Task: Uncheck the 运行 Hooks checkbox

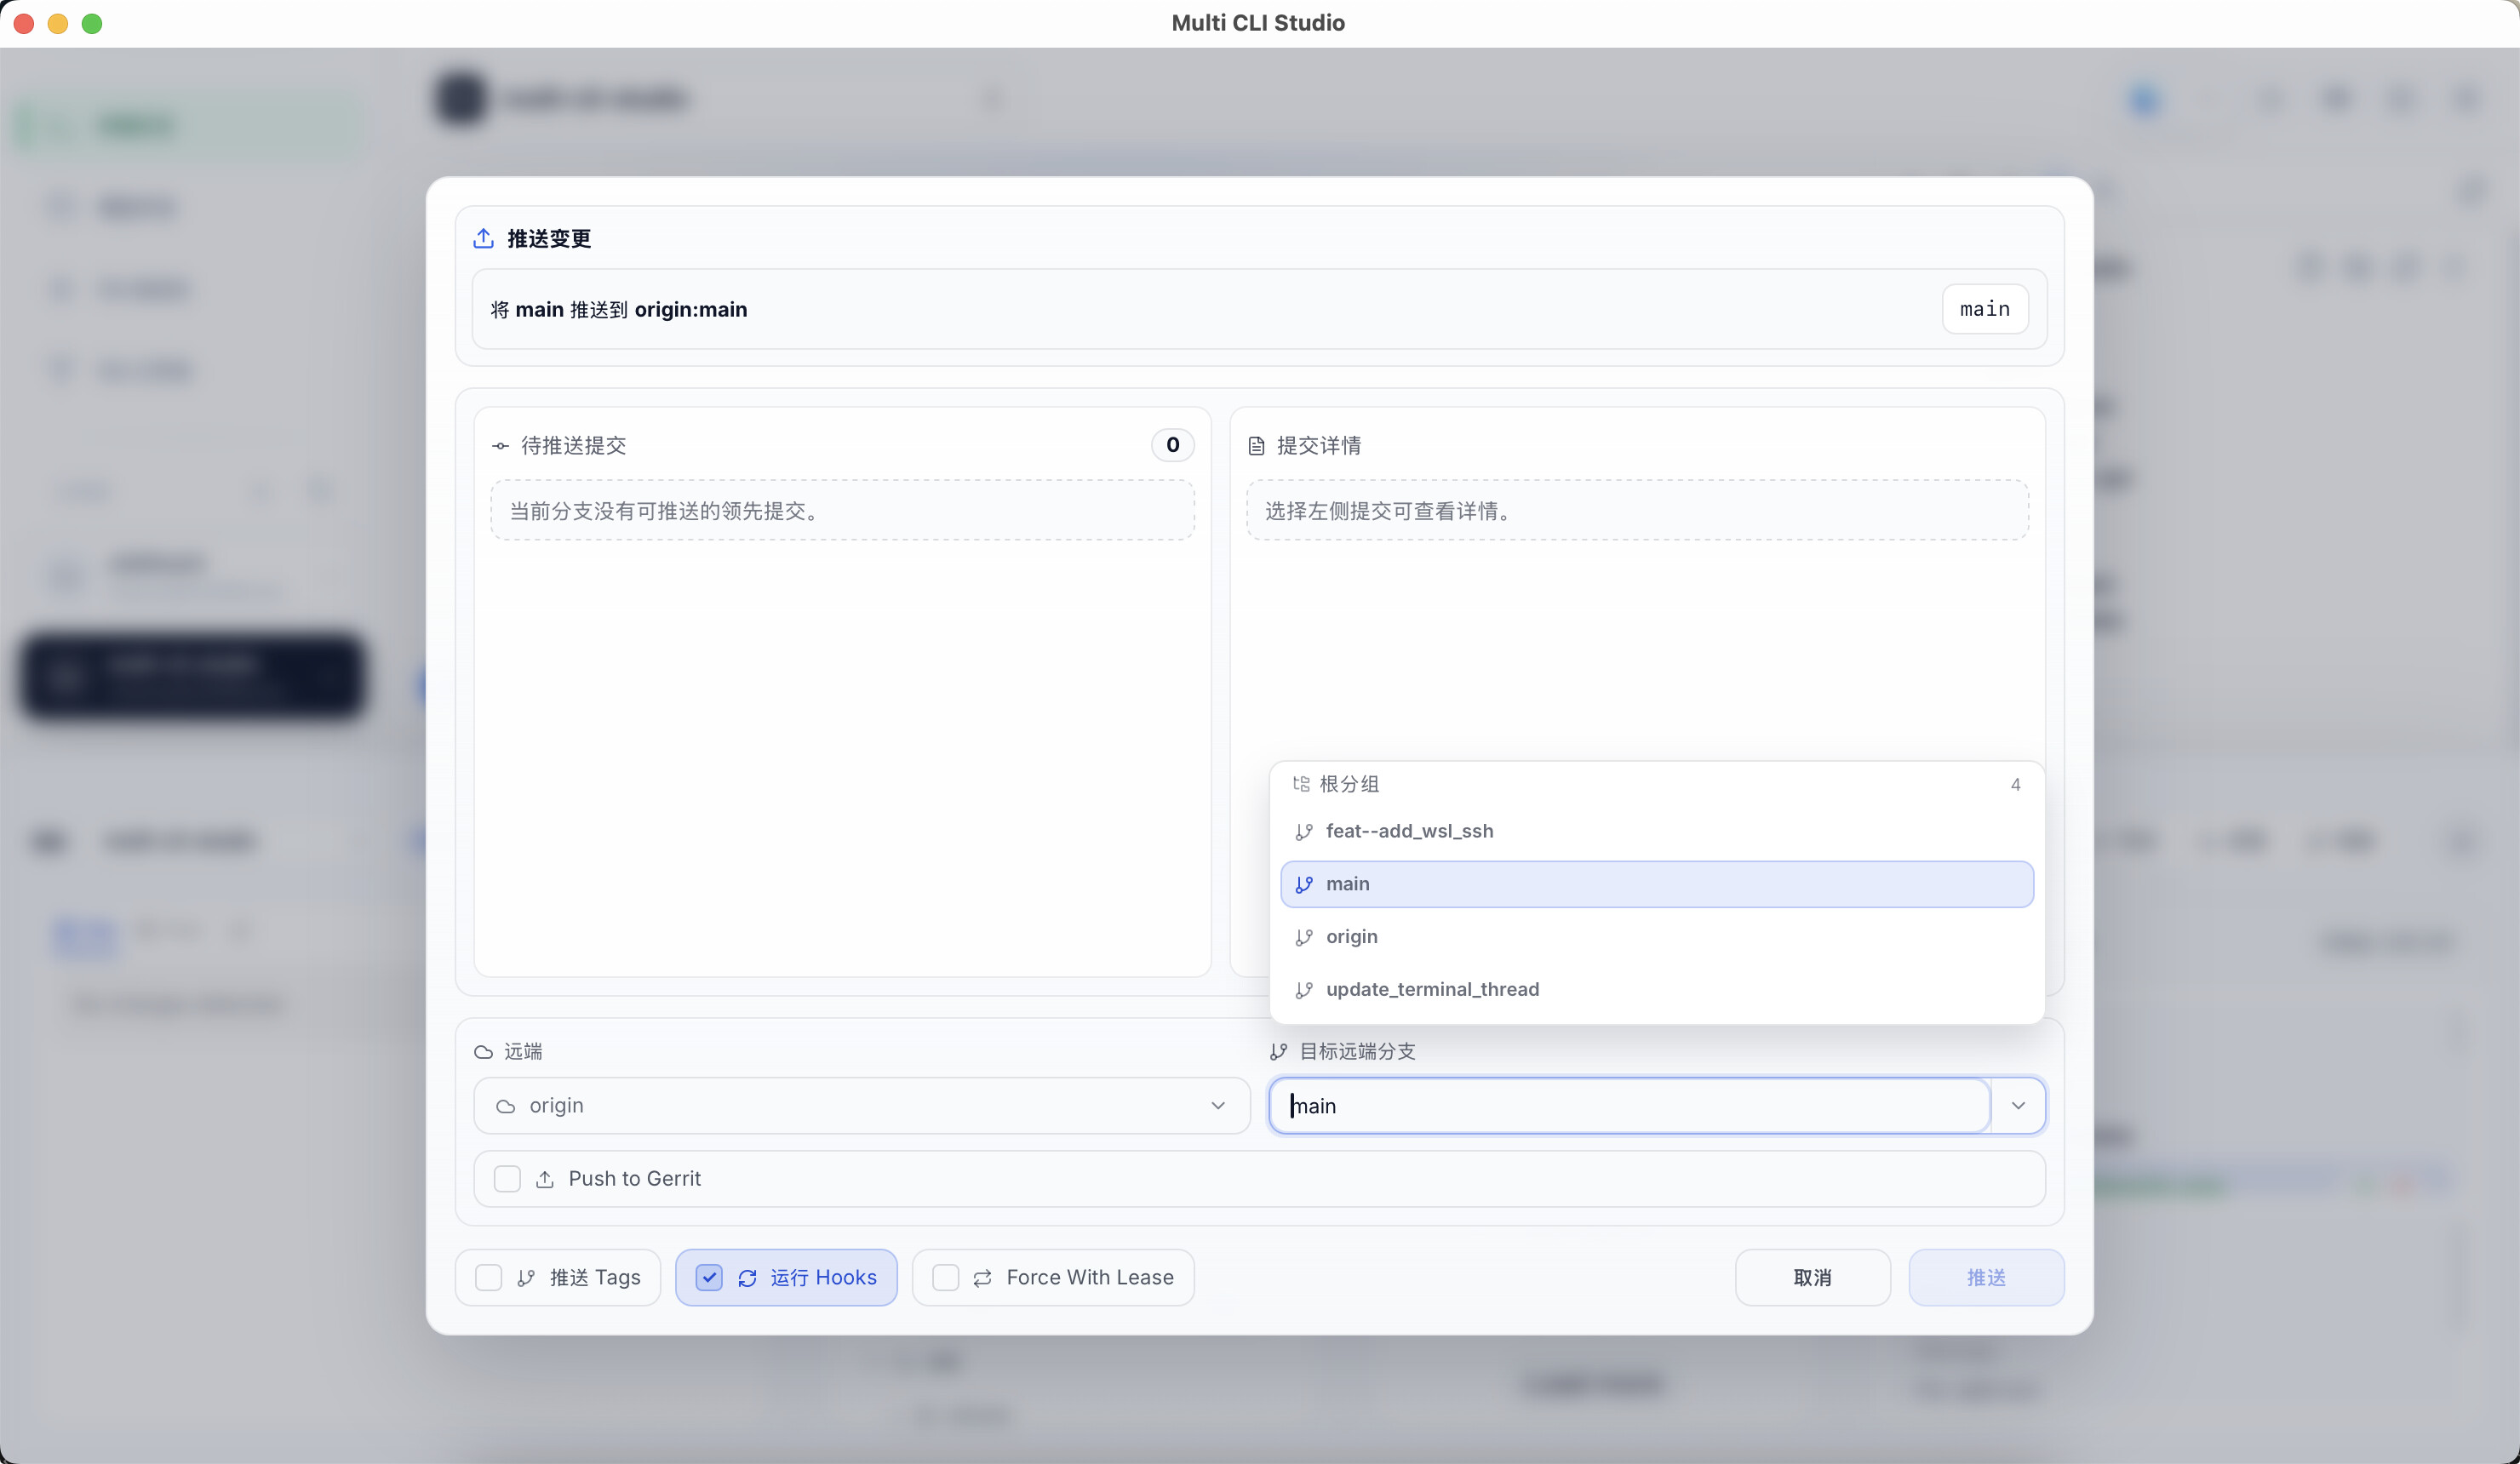Action: click(x=709, y=1278)
